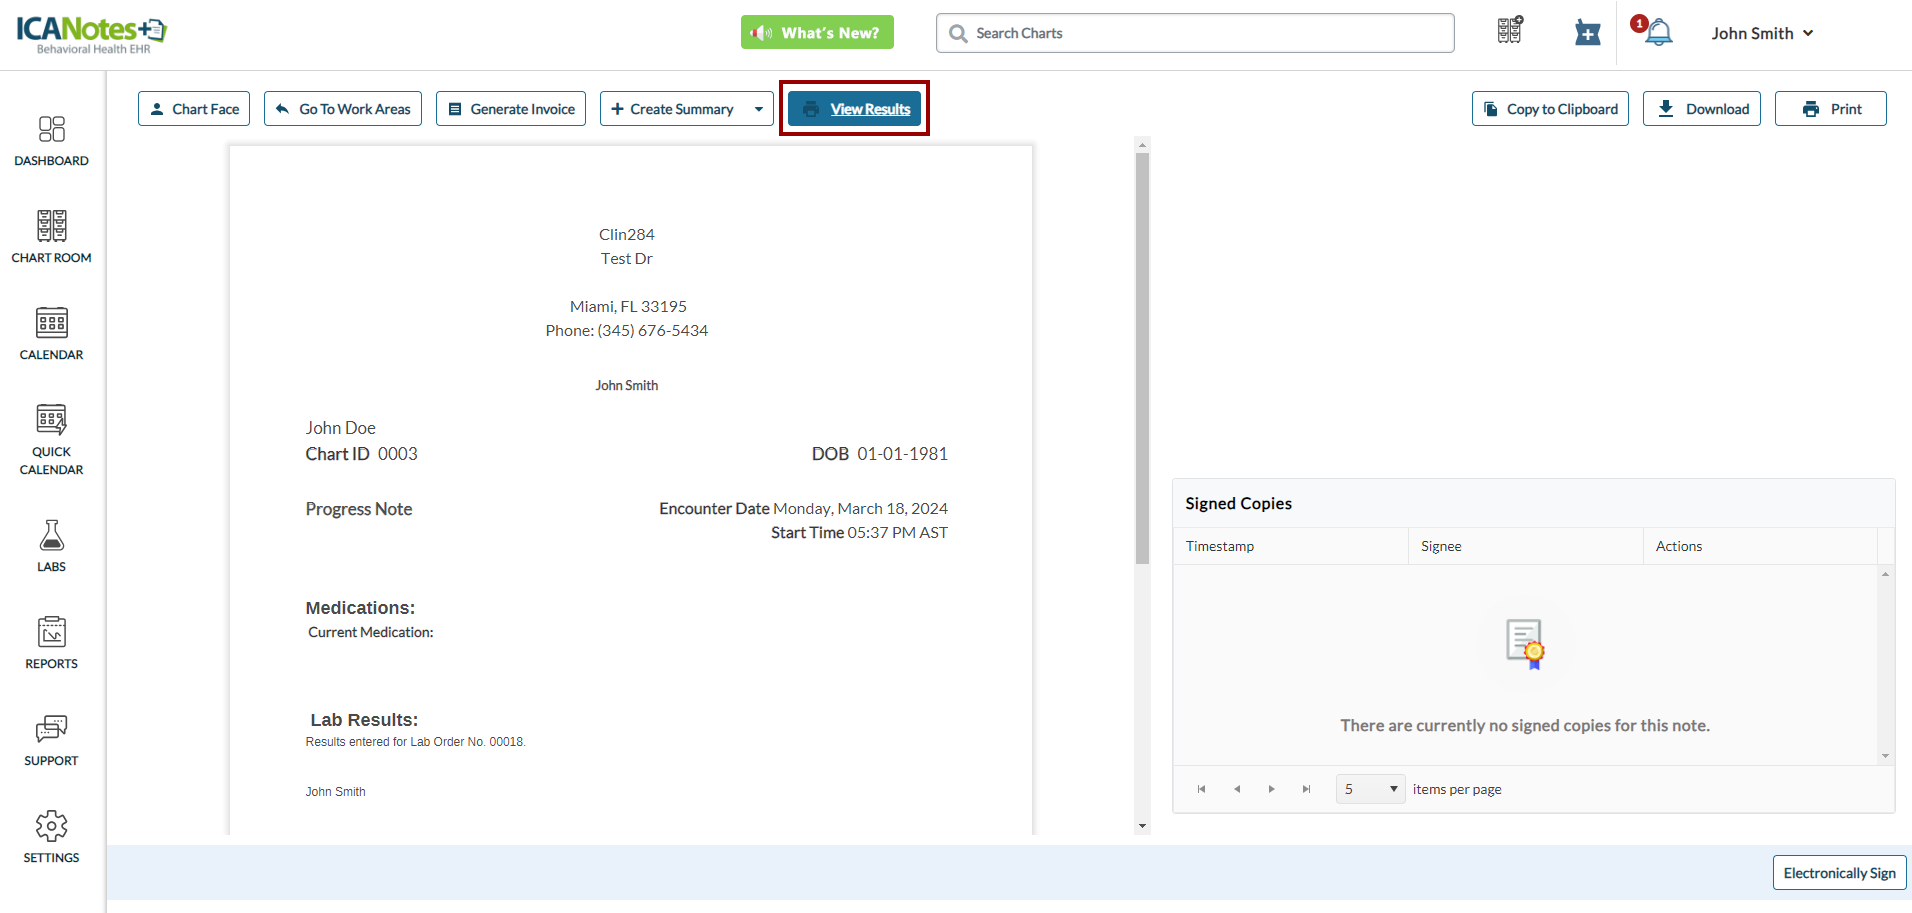1912x913 pixels.
Task: Click the Signee column header
Action: click(x=1526, y=546)
